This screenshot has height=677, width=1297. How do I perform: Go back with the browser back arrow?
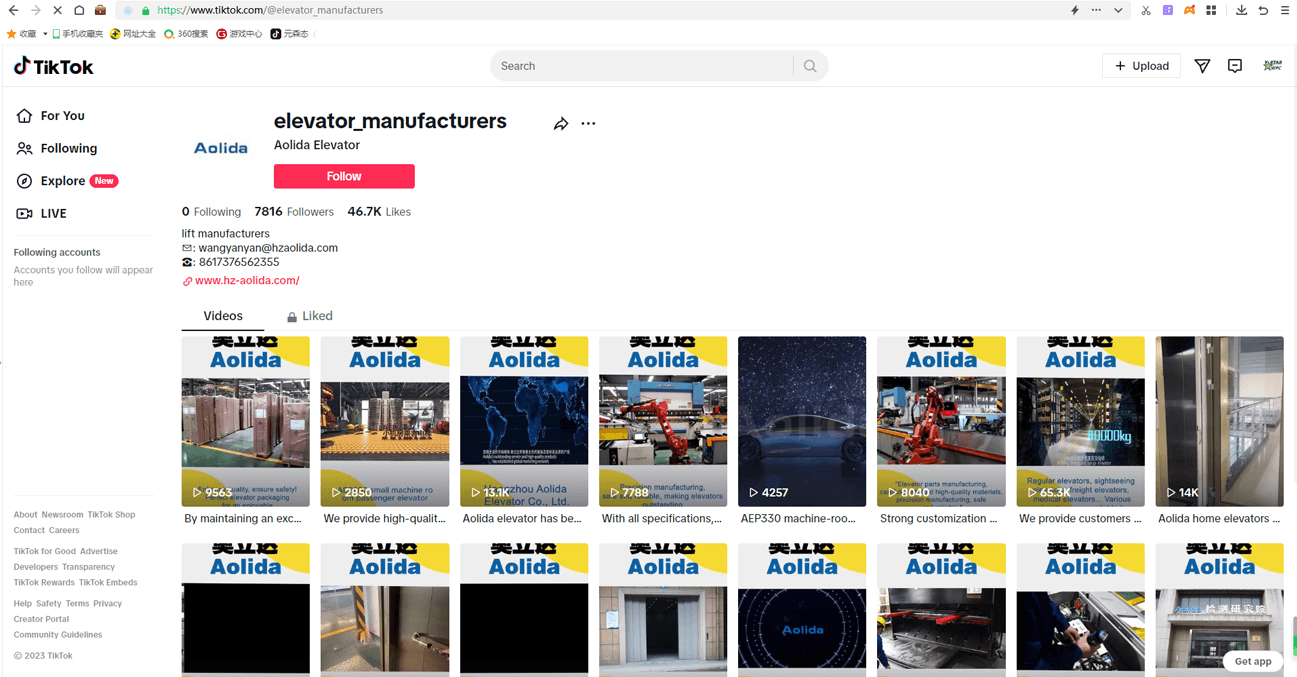(13, 10)
